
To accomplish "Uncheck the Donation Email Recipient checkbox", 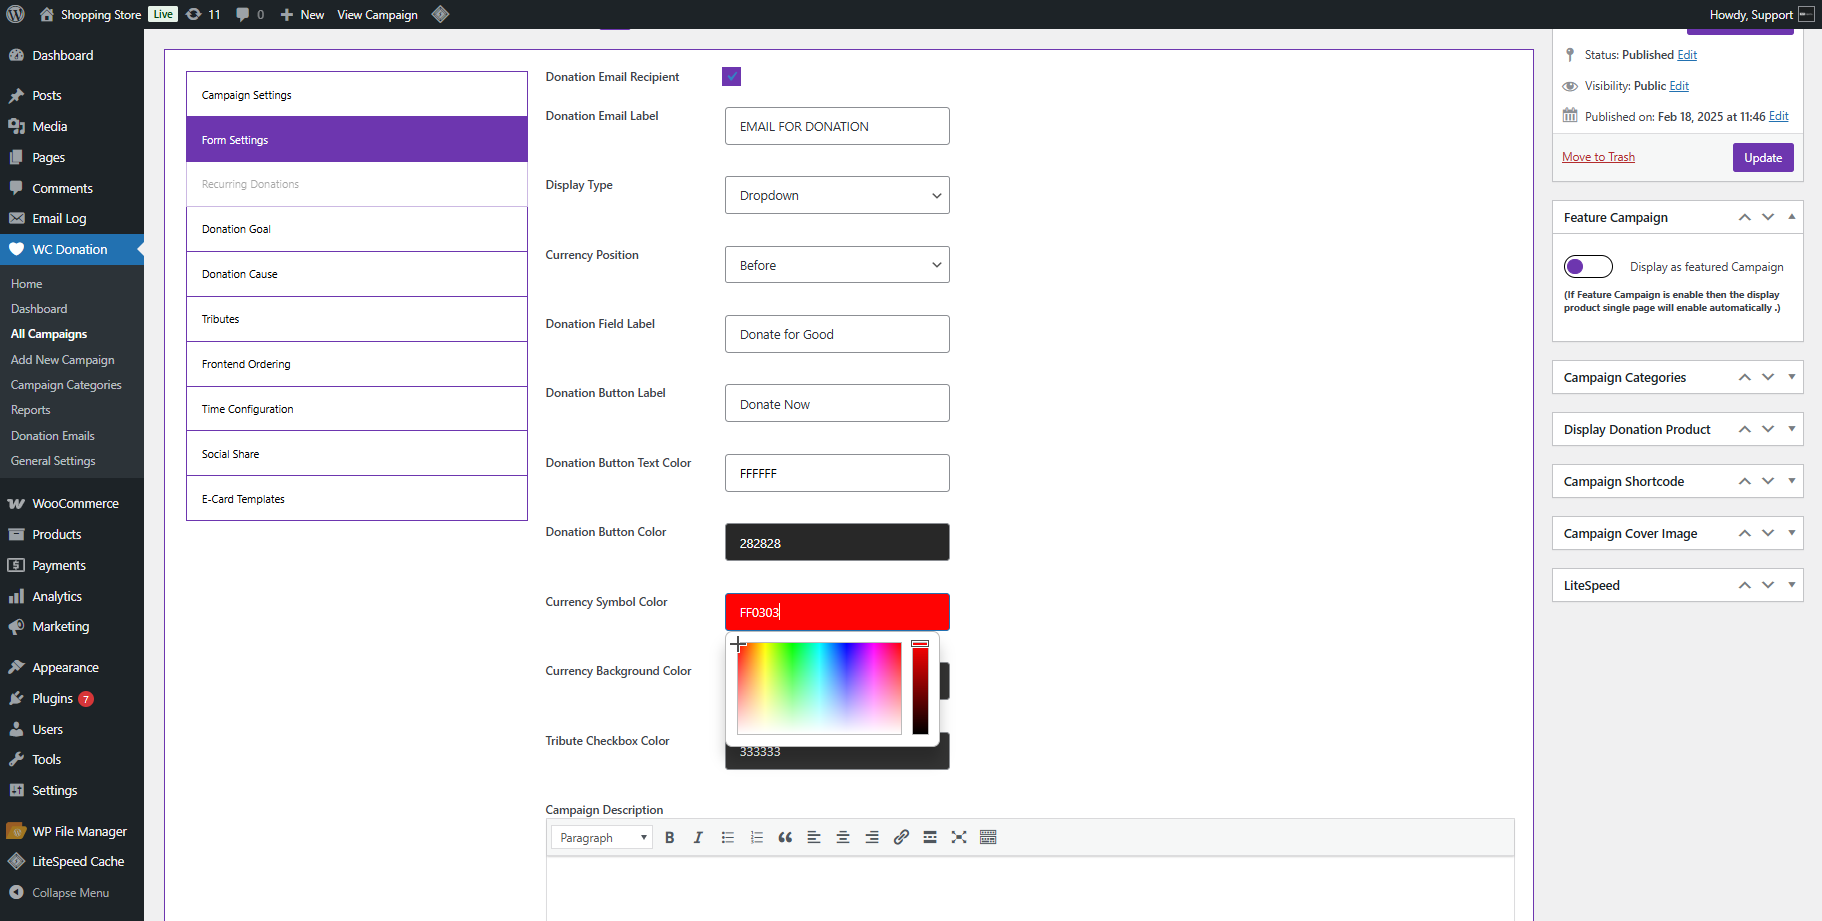I will (731, 77).
